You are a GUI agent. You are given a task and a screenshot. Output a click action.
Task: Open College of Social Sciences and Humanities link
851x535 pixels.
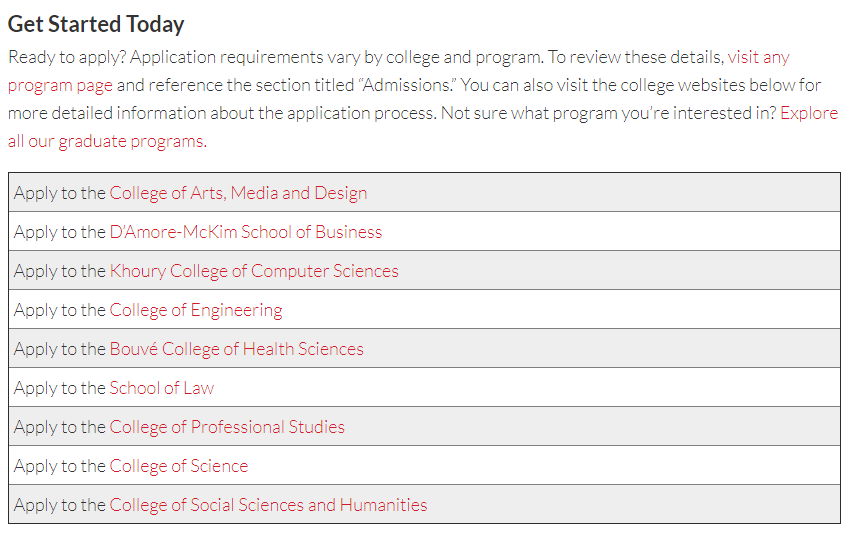coord(268,506)
